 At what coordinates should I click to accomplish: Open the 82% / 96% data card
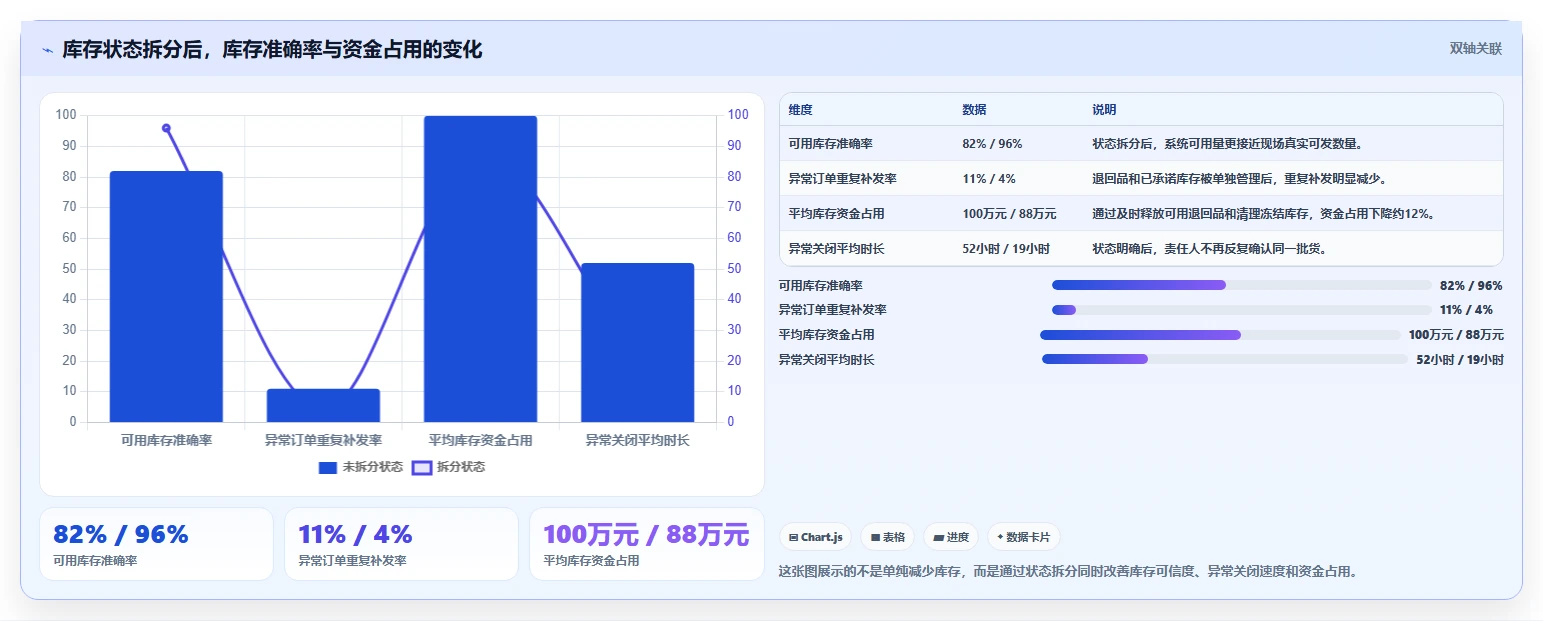[156, 544]
